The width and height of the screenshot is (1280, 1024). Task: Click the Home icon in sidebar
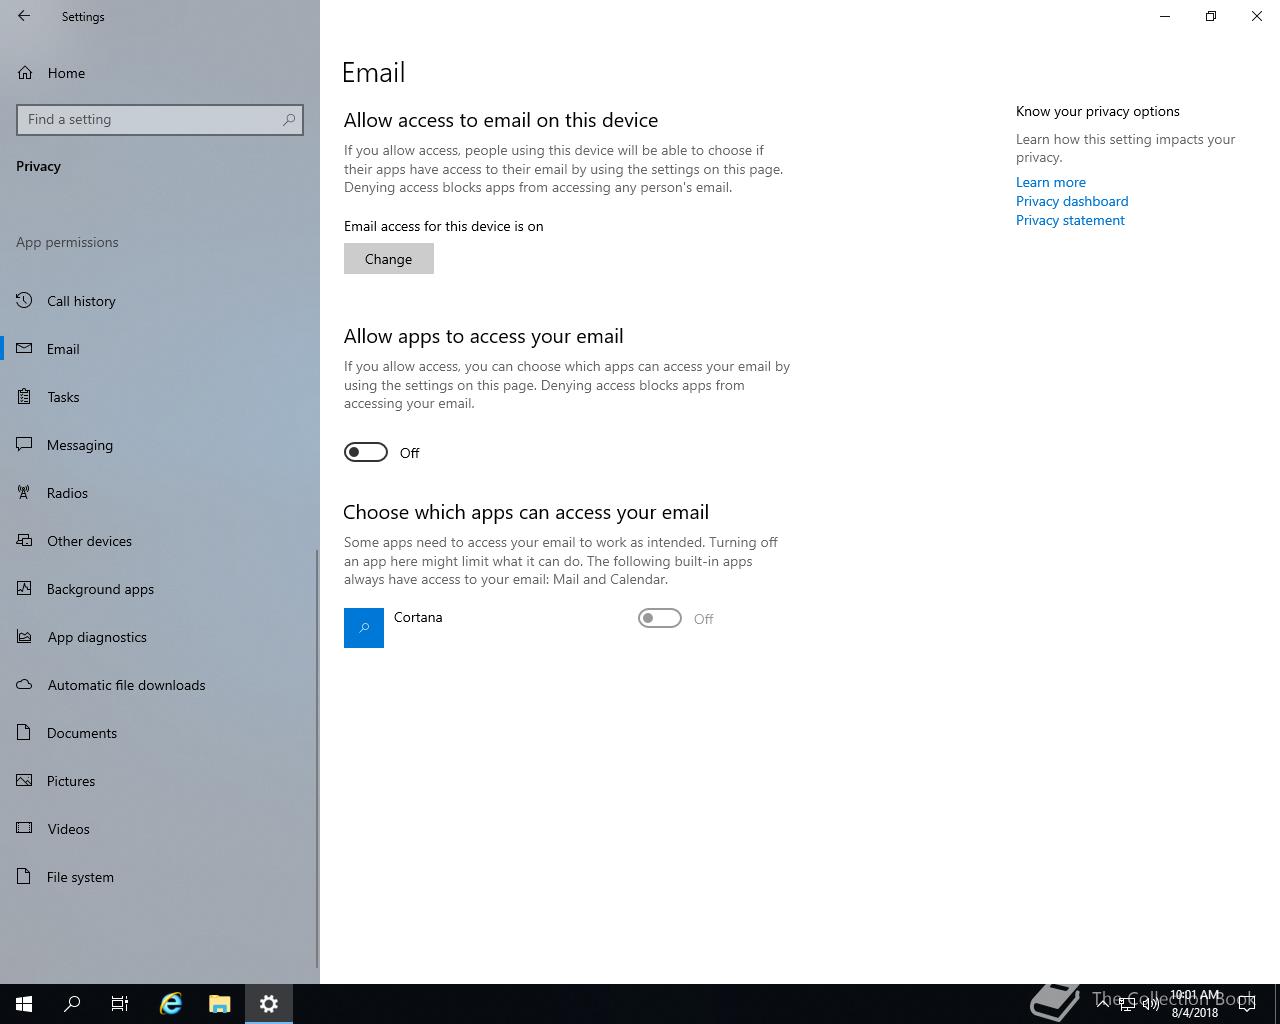(x=25, y=73)
